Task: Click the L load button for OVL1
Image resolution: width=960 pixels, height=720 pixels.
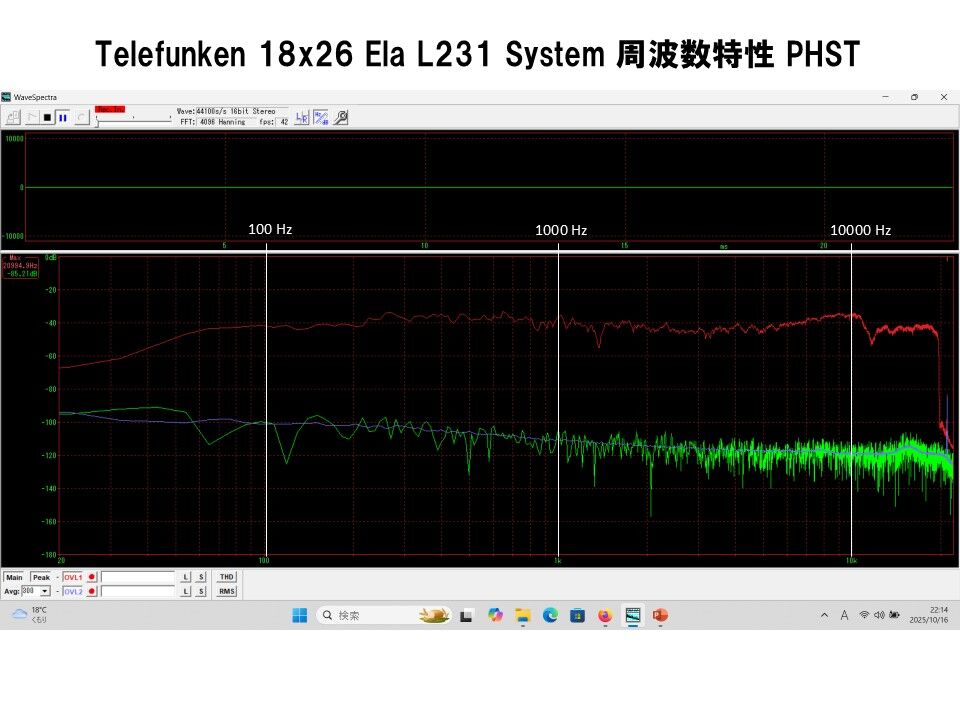Action: coord(186,577)
